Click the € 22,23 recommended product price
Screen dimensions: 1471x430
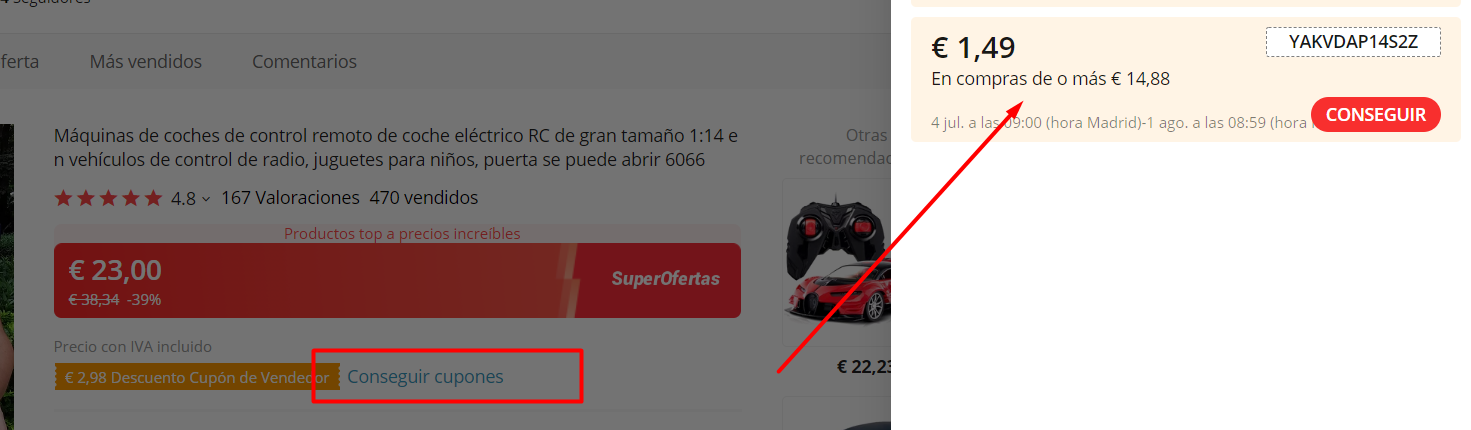864,367
